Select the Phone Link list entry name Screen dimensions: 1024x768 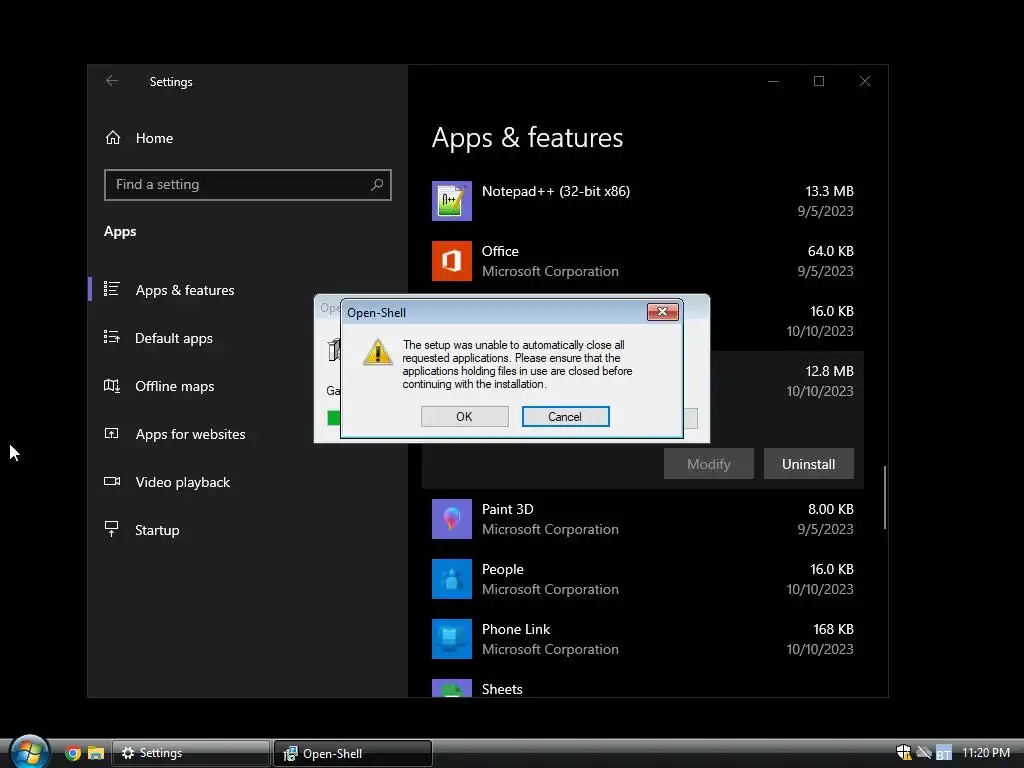coord(516,630)
